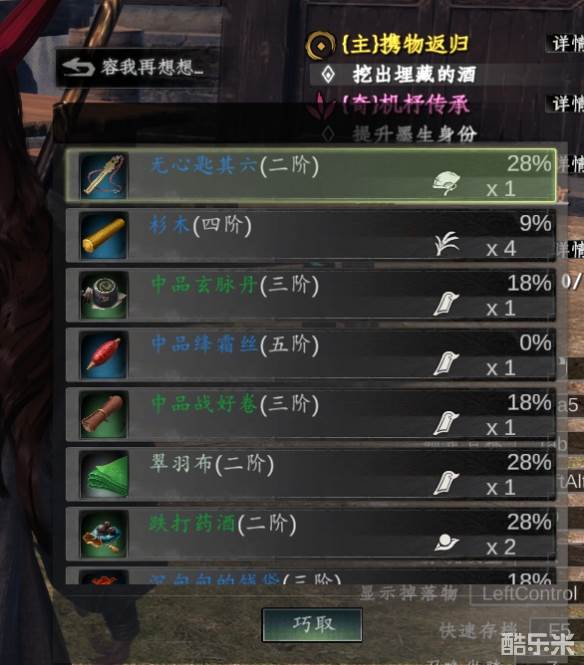
Task: Select the 中品玄脉丹 pill icon
Action: (103, 295)
